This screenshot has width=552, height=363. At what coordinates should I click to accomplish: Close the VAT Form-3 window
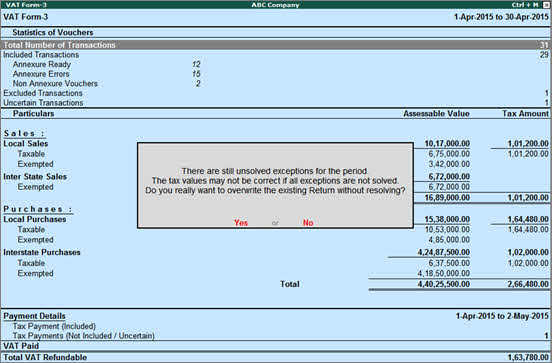[x=546, y=5]
